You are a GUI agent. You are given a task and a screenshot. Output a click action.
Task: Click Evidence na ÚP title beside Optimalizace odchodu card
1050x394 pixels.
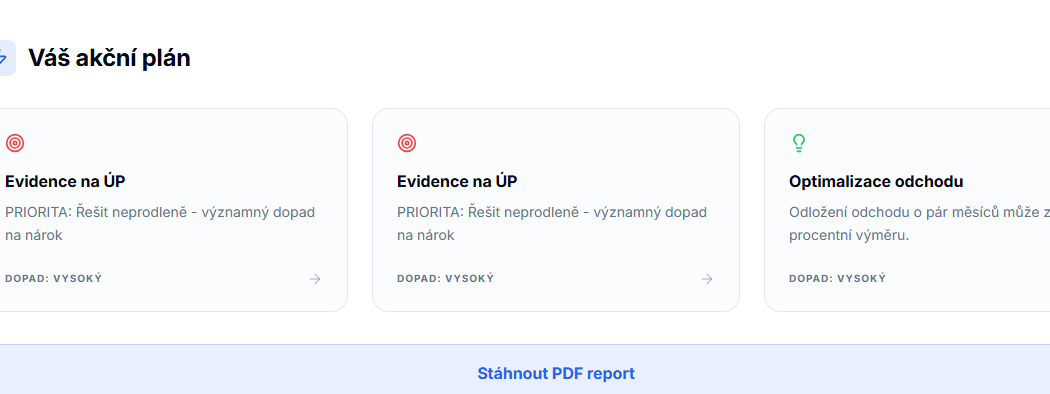(x=457, y=182)
